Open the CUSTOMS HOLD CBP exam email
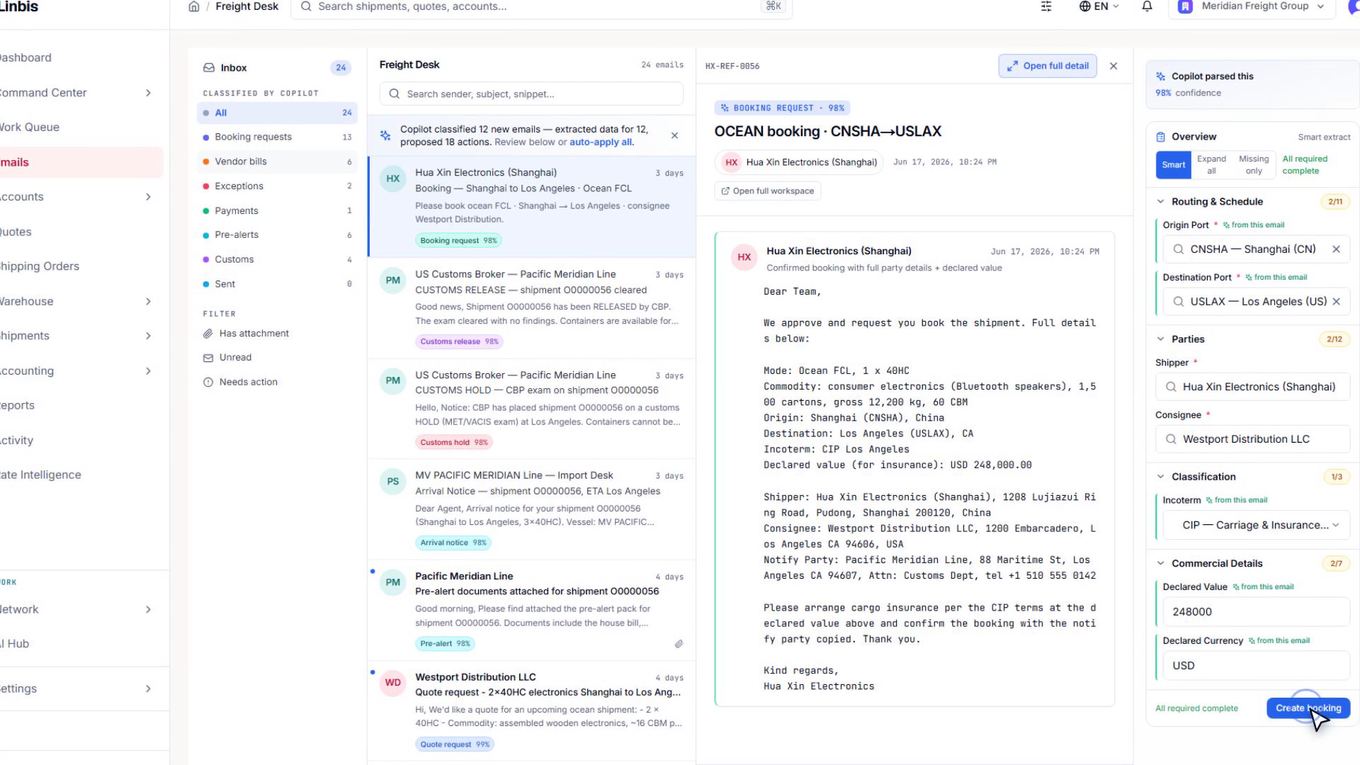This screenshot has width=1360, height=765. 531,409
